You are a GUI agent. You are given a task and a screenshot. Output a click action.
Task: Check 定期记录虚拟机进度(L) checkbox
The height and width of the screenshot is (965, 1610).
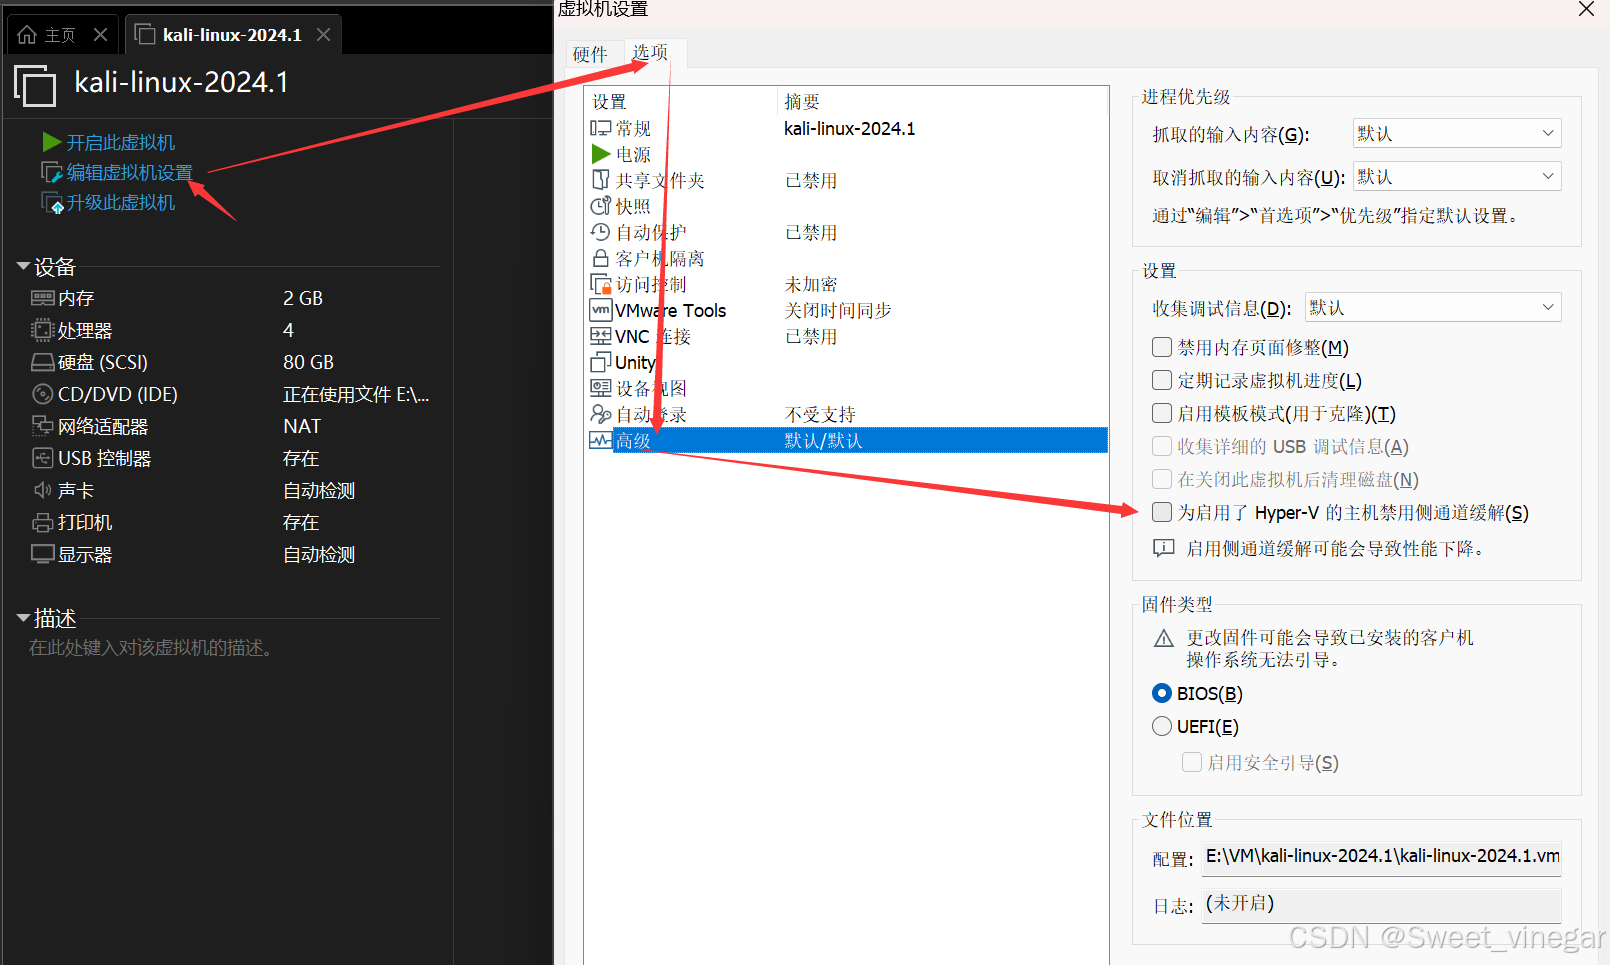(x=1162, y=380)
